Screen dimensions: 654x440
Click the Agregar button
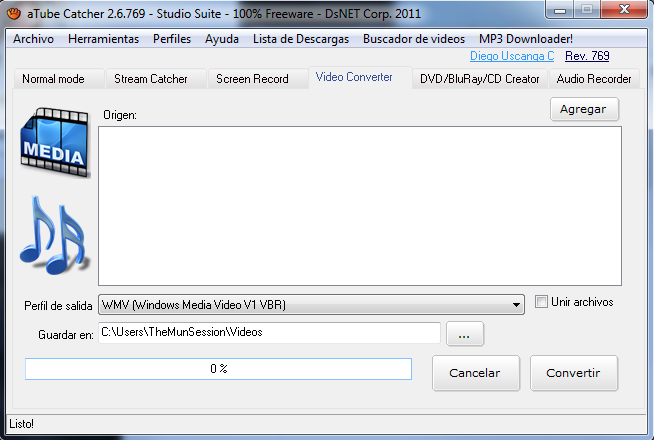click(x=584, y=109)
